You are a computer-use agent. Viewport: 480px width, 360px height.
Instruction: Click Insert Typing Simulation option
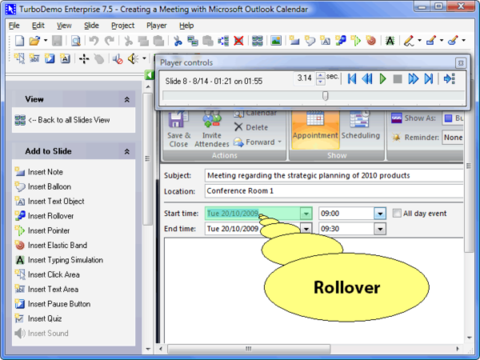tap(65, 260)
